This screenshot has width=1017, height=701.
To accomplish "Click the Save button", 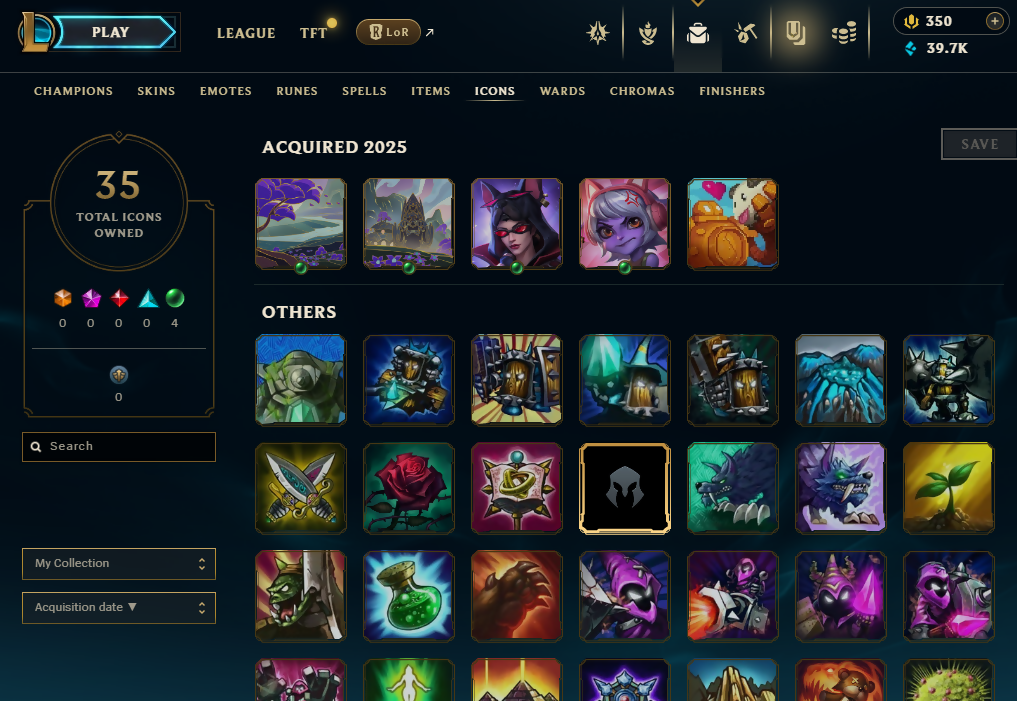I will point(979,144).
